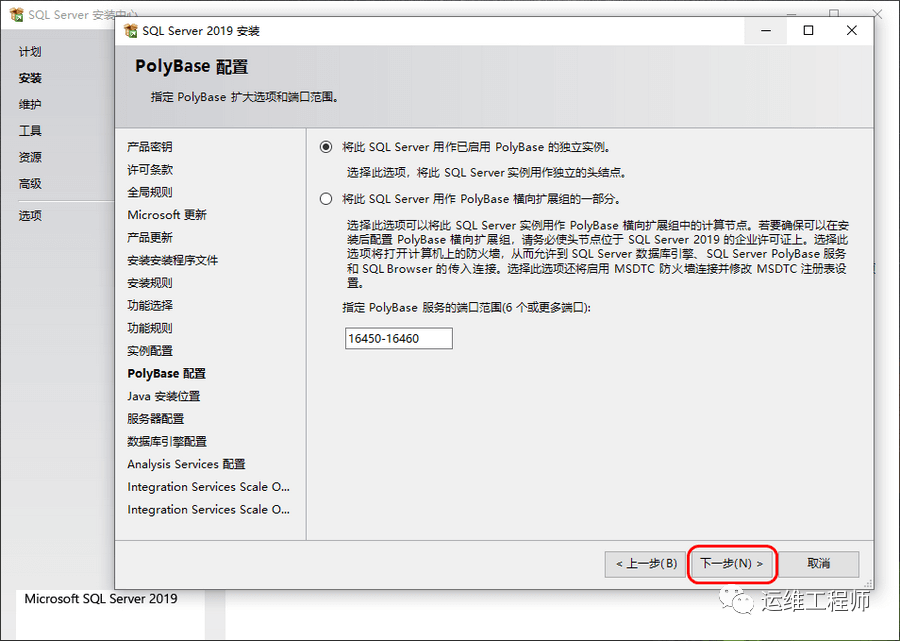Image resolution: width=900 pixels, height=641 pixels.
Task: Select the Microsoft 更新 step
Action: 167,215
